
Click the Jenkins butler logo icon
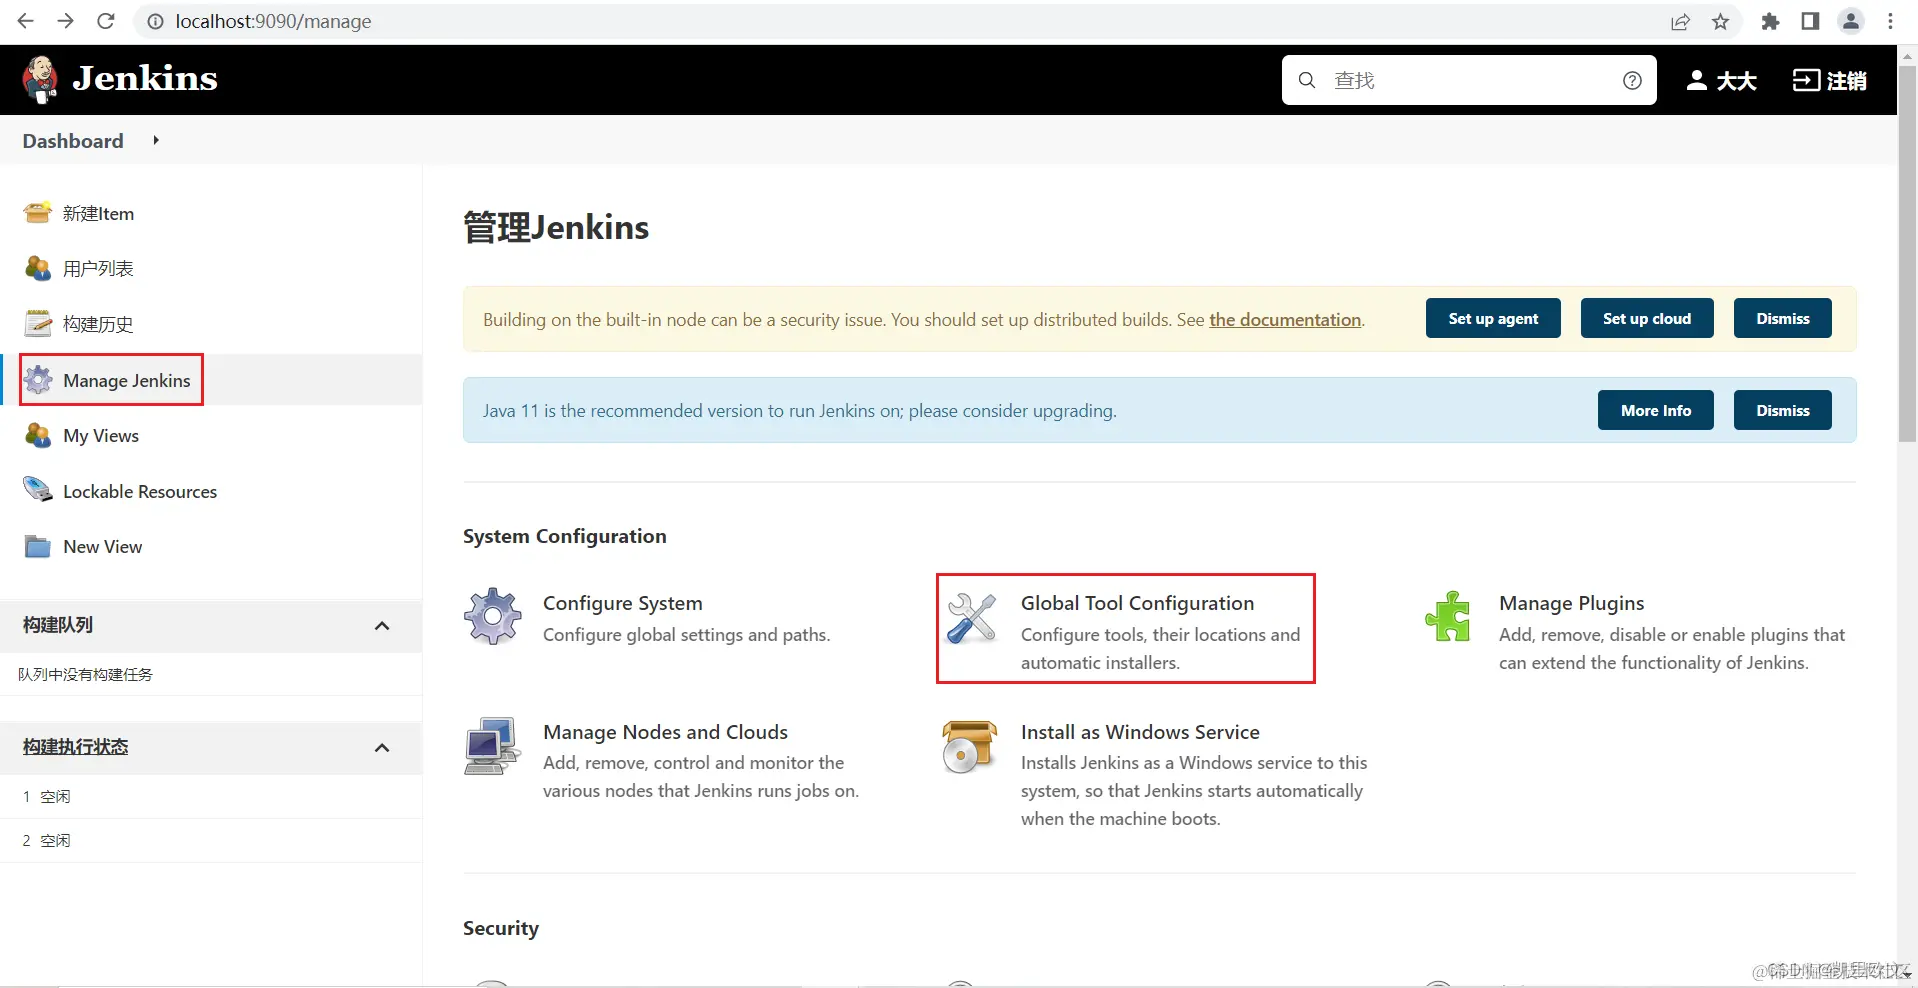[40, 79]
